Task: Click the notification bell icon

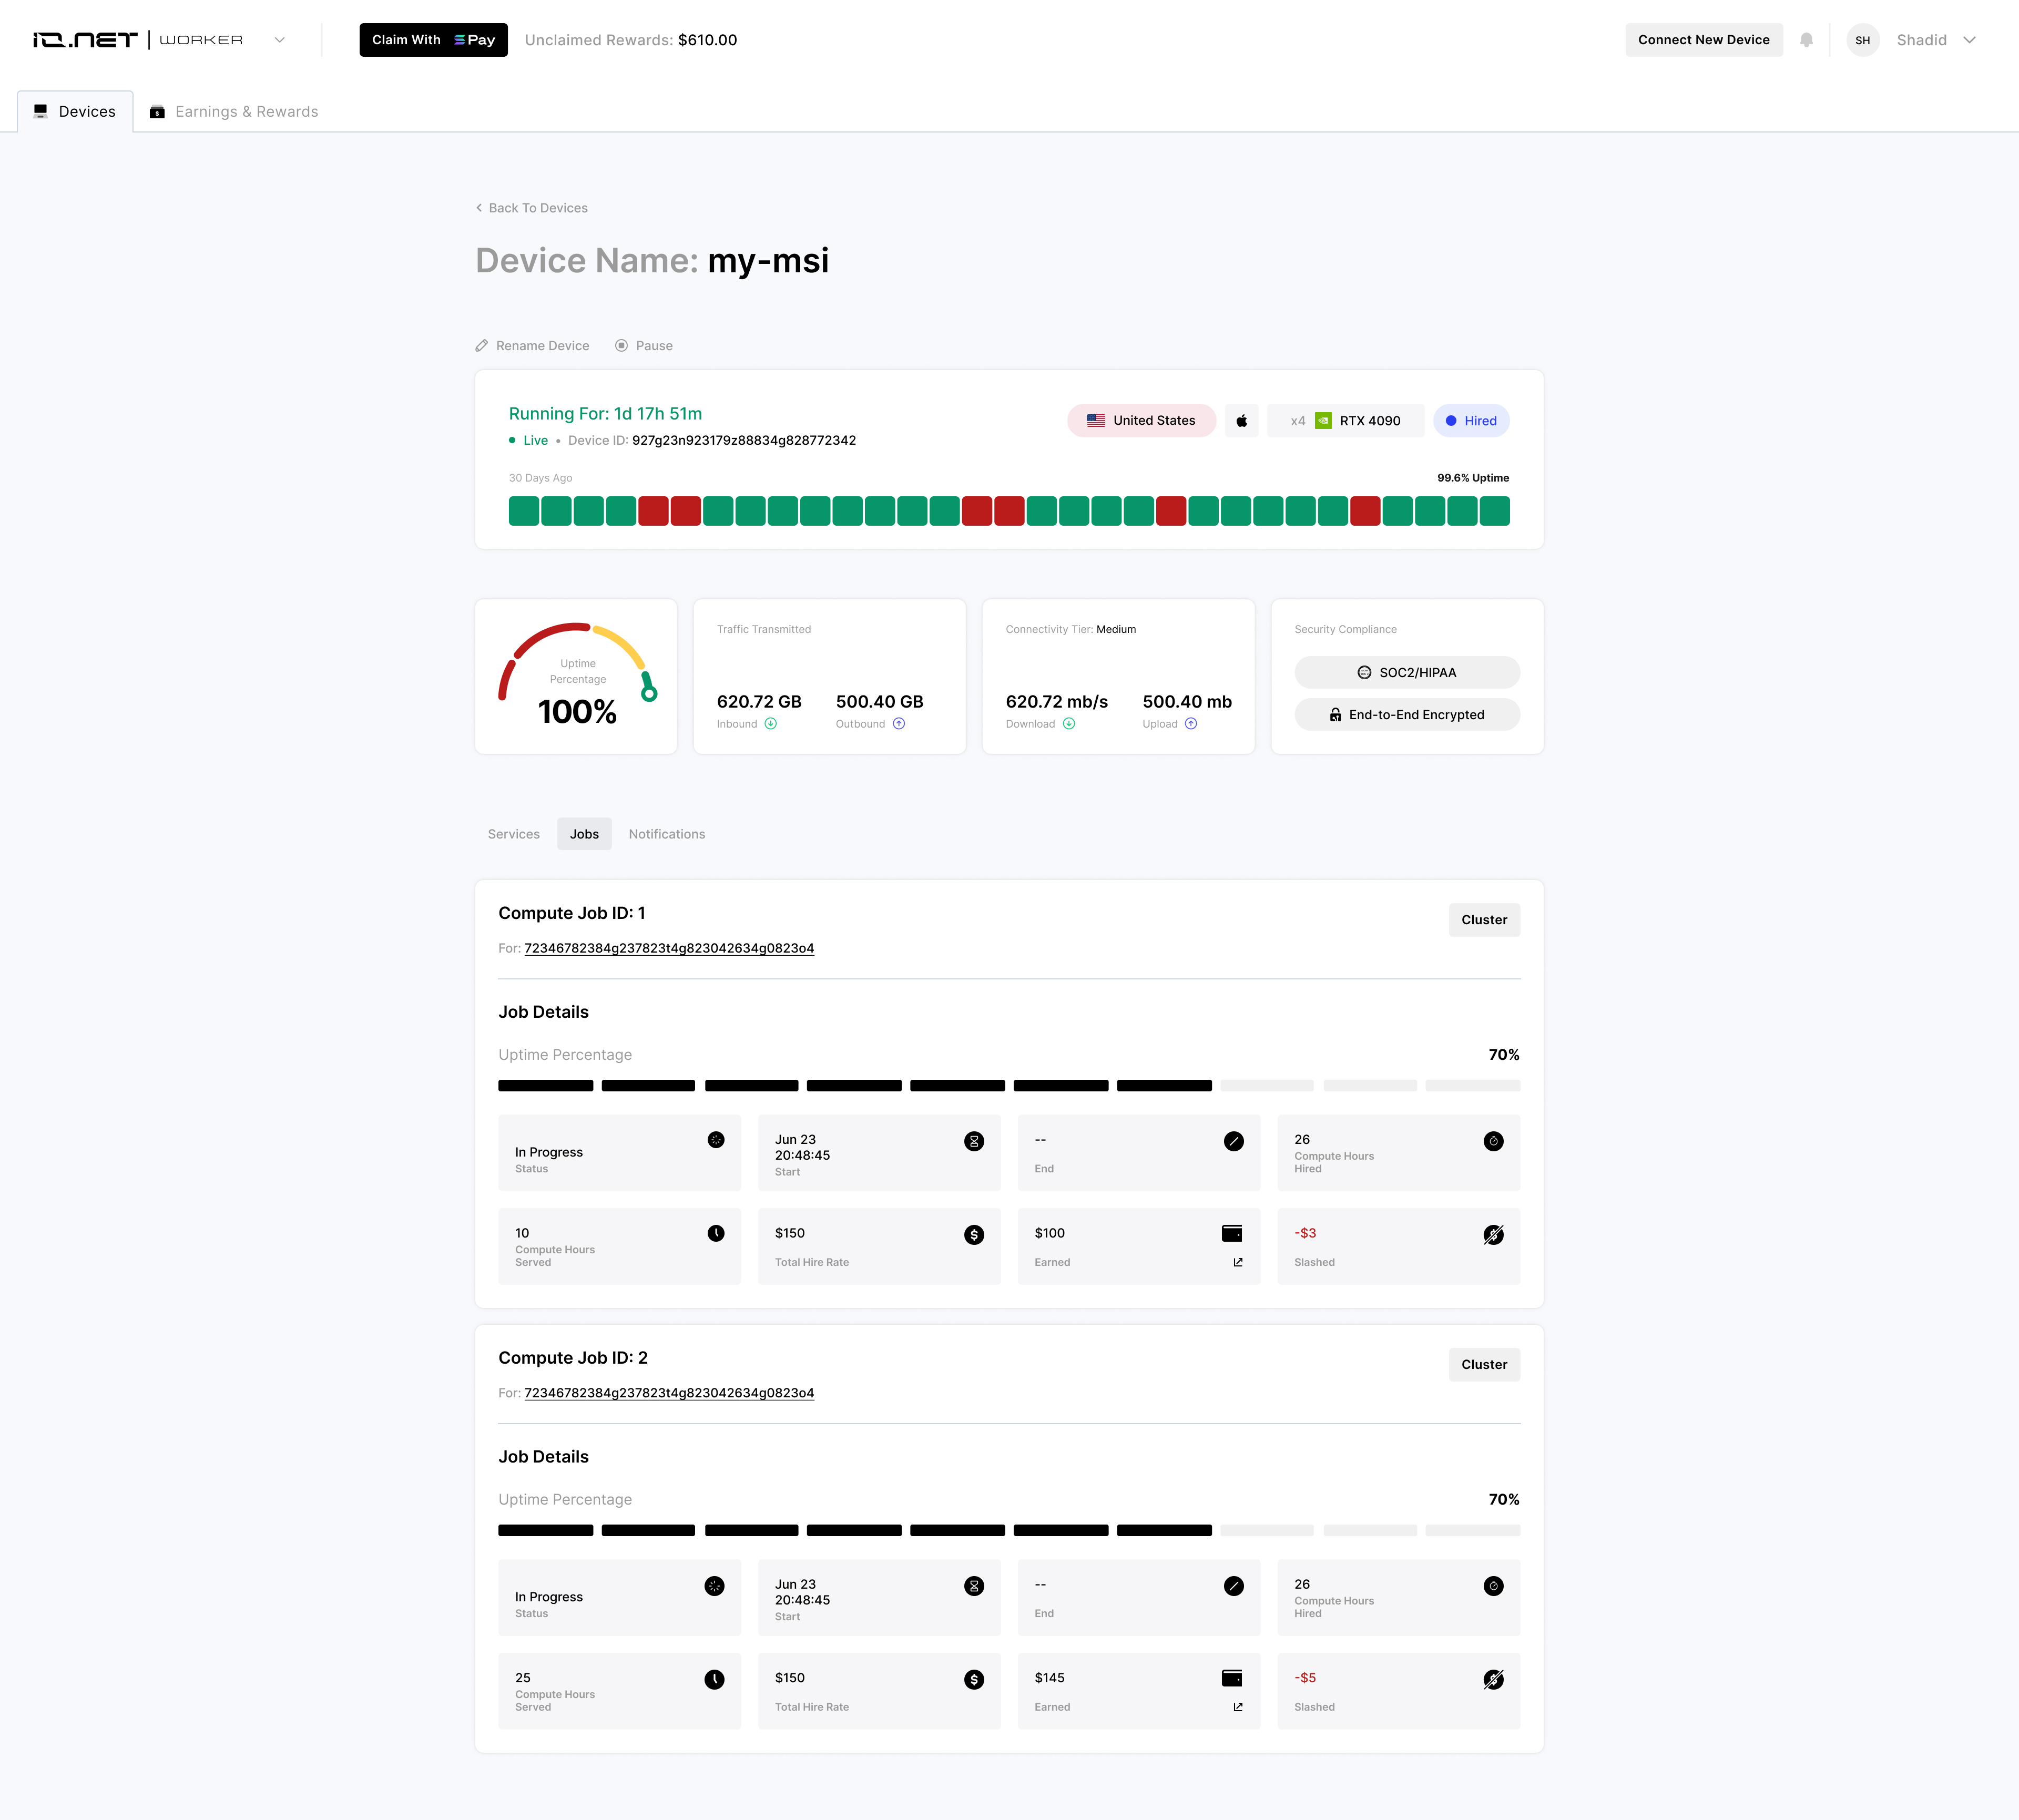Action: click(x=1806, y=40)
